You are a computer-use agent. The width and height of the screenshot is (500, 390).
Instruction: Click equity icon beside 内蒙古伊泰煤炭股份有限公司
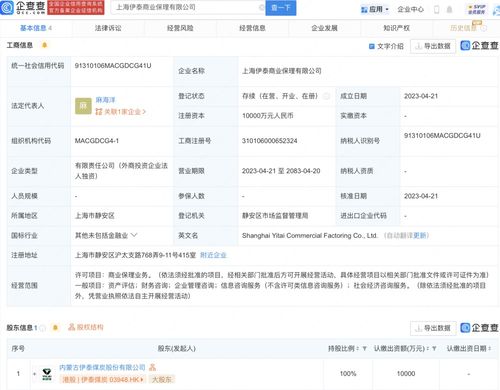(x=152, y=367)
